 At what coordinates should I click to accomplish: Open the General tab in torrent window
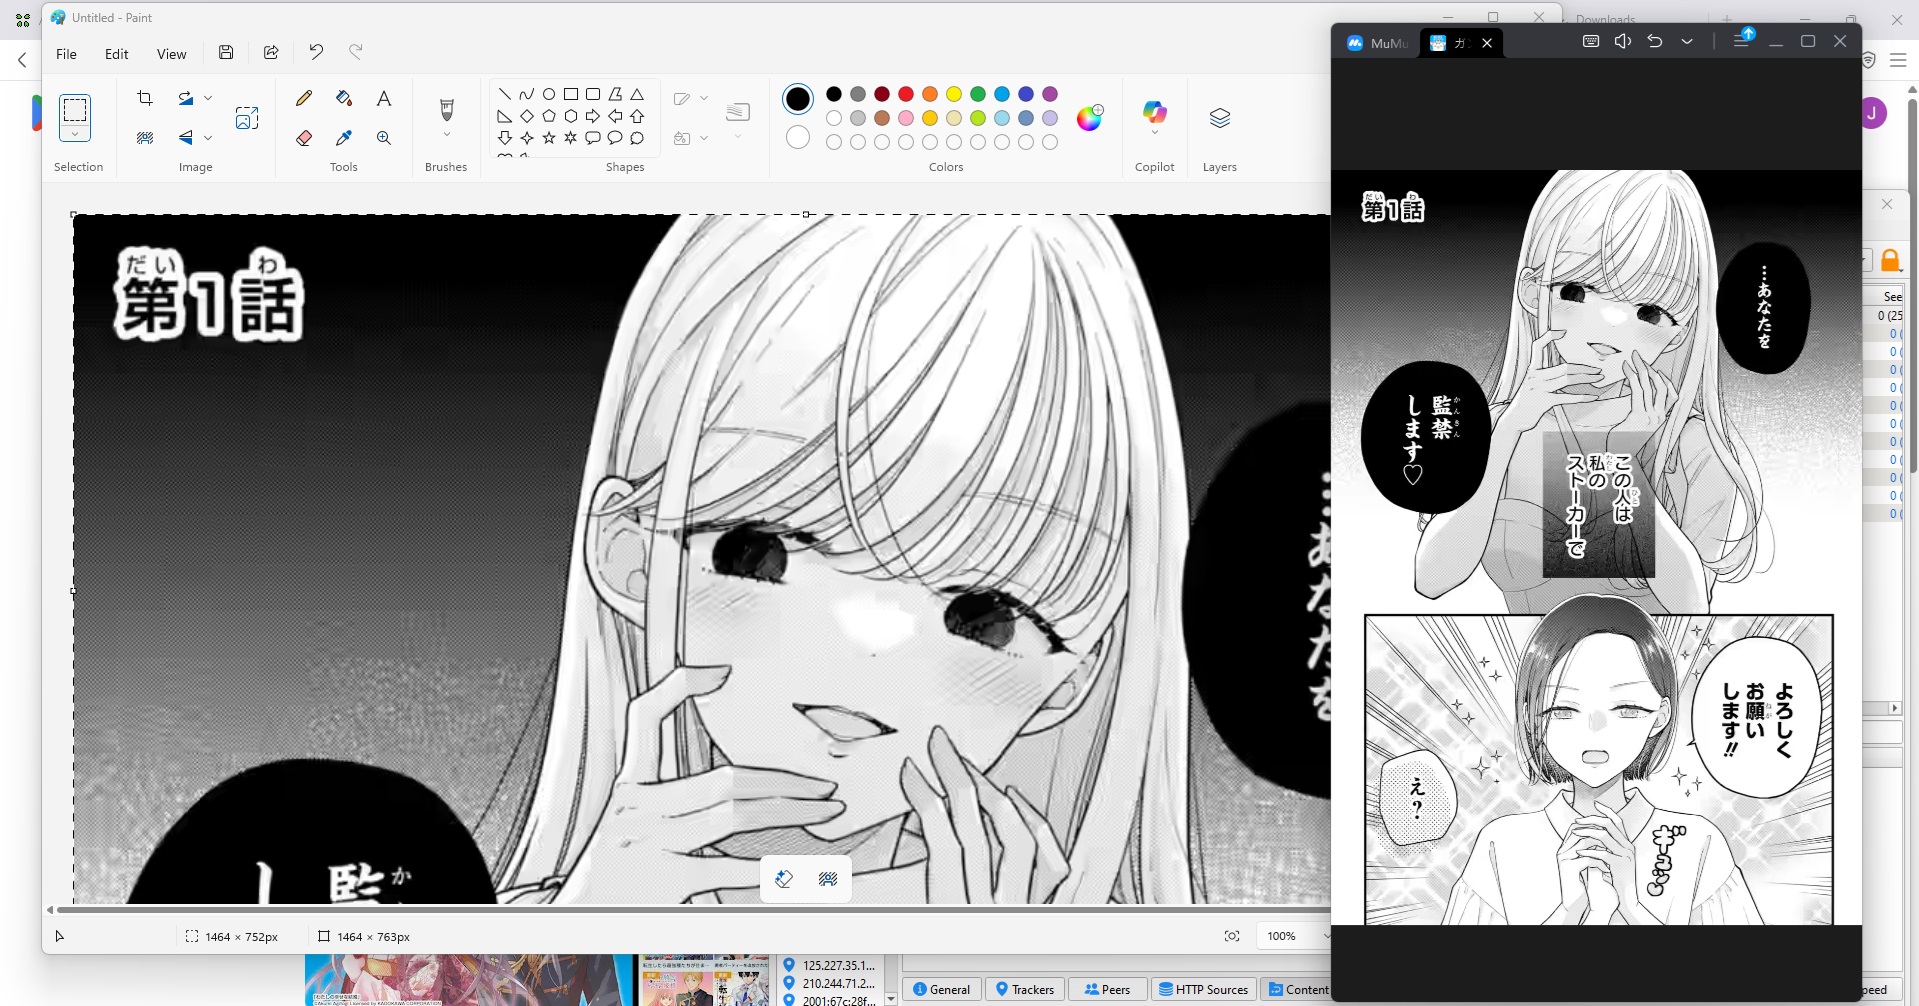click(x=942, y=989)
